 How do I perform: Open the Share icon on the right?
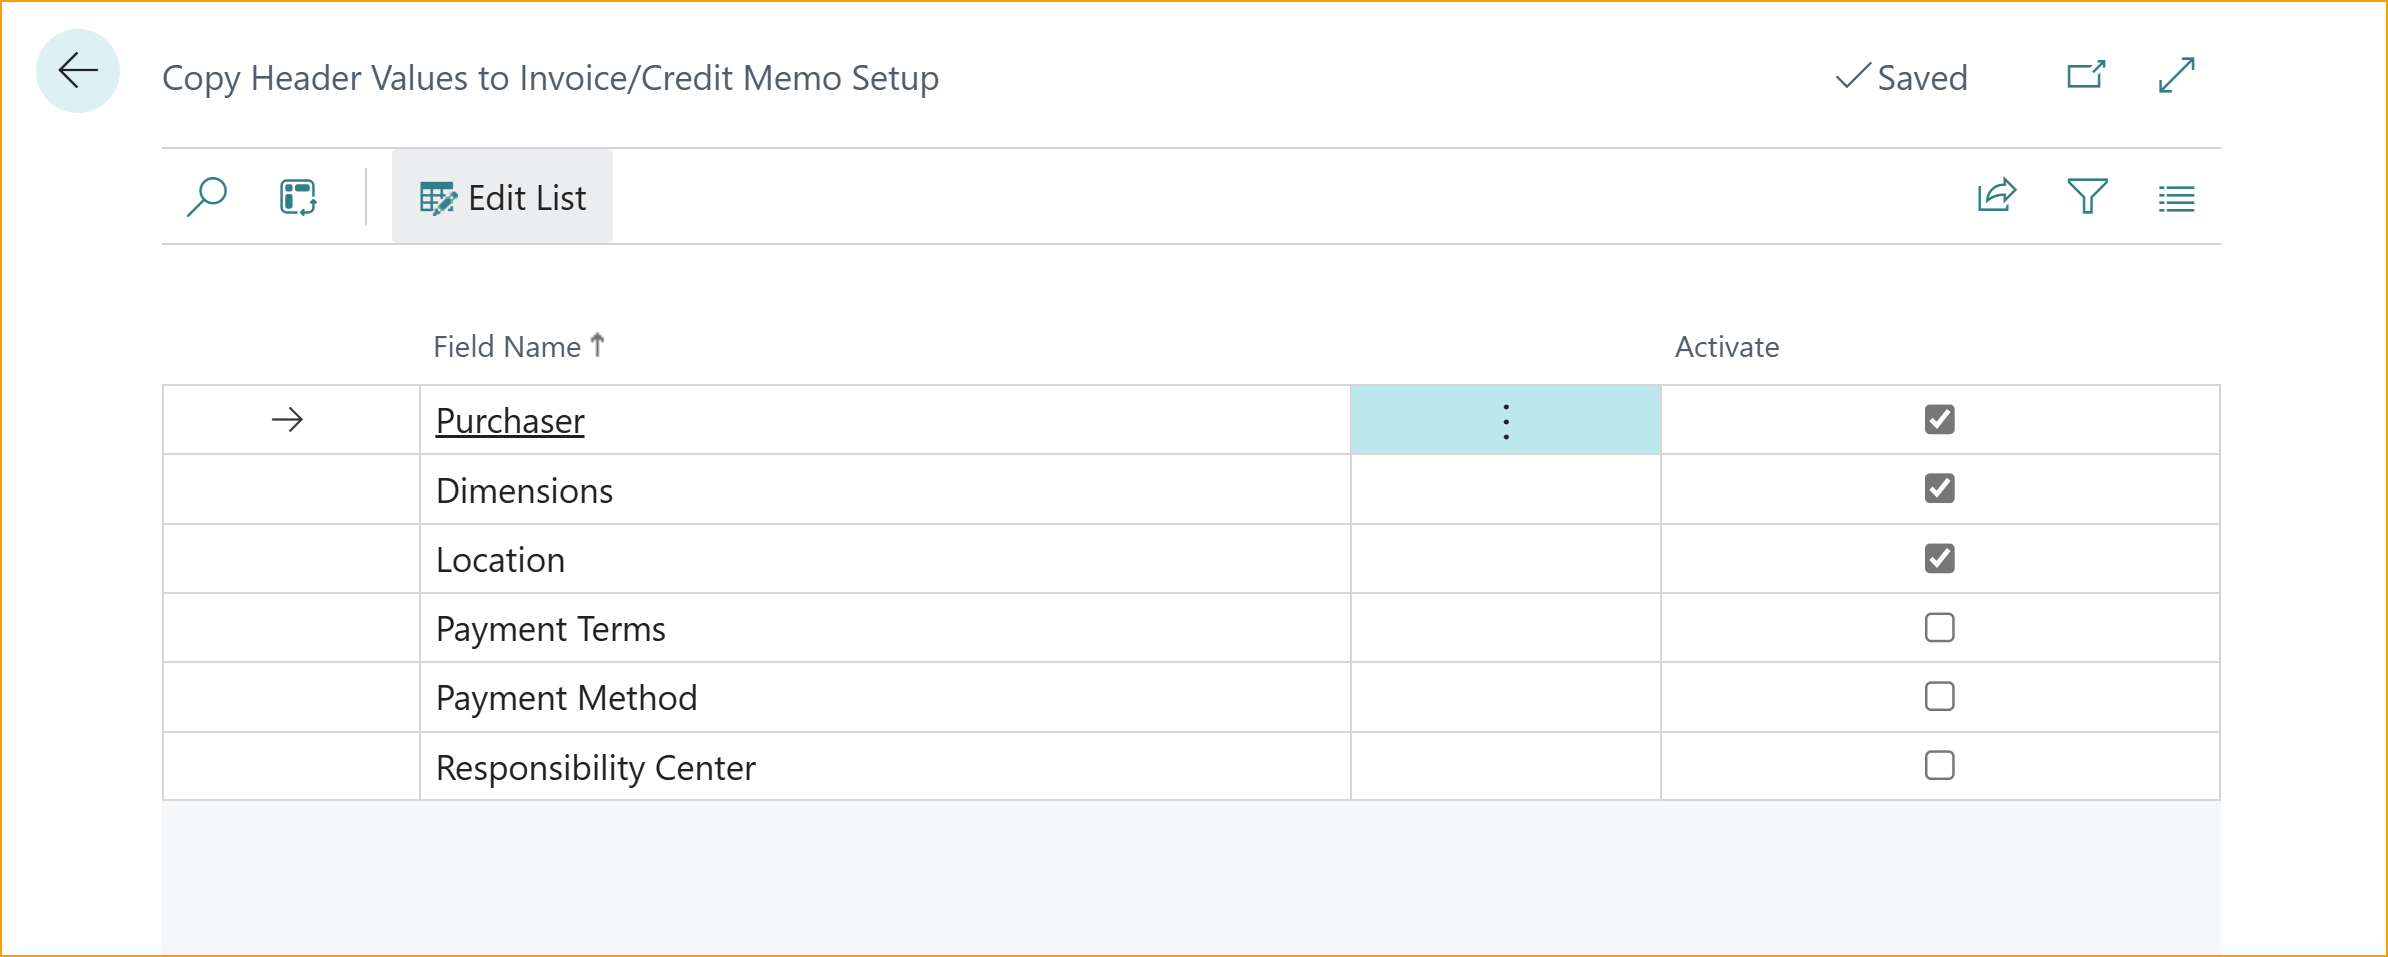[1995, 197]
